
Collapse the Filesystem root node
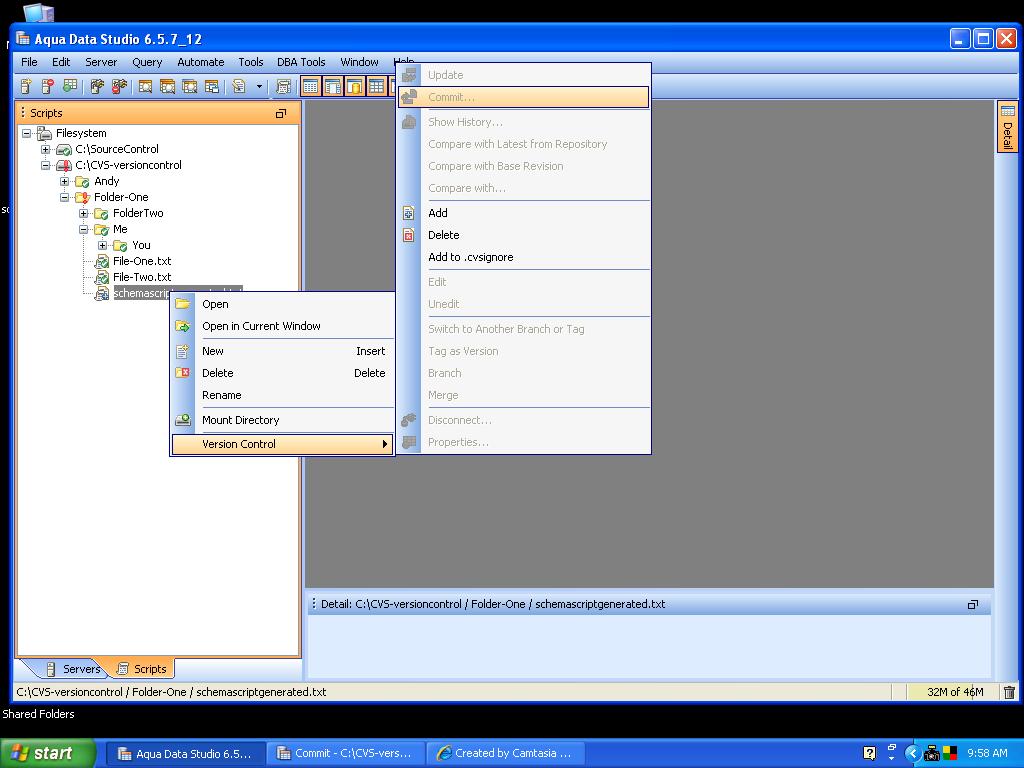pos(26,133)
